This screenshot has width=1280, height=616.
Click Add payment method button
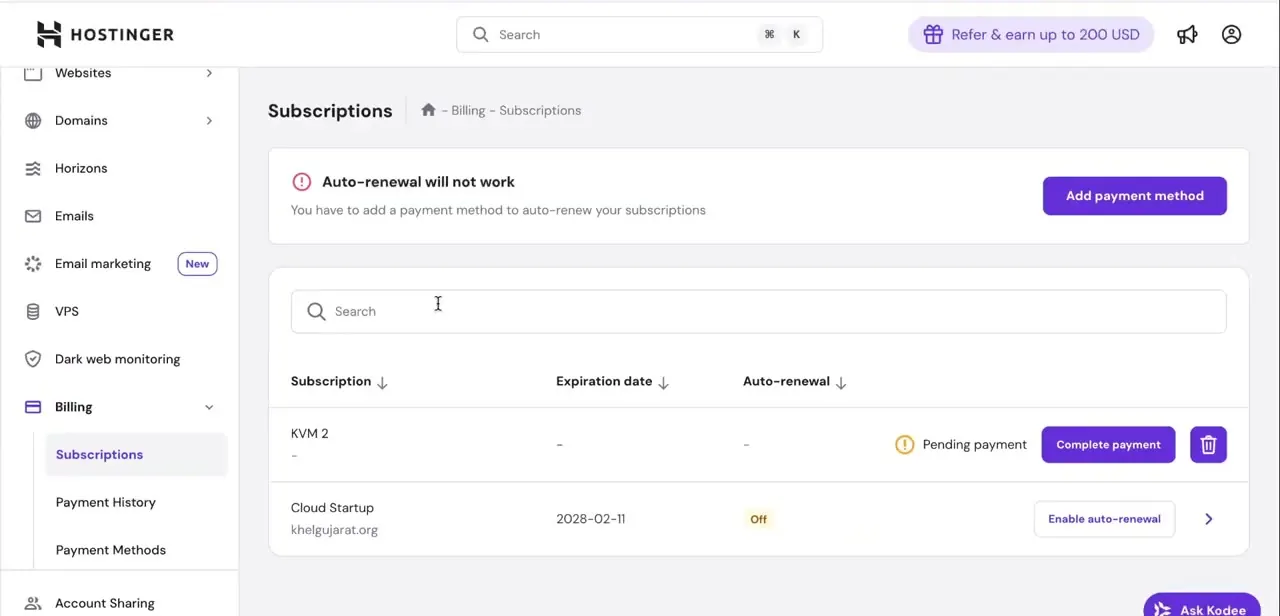pos(1134,196)
